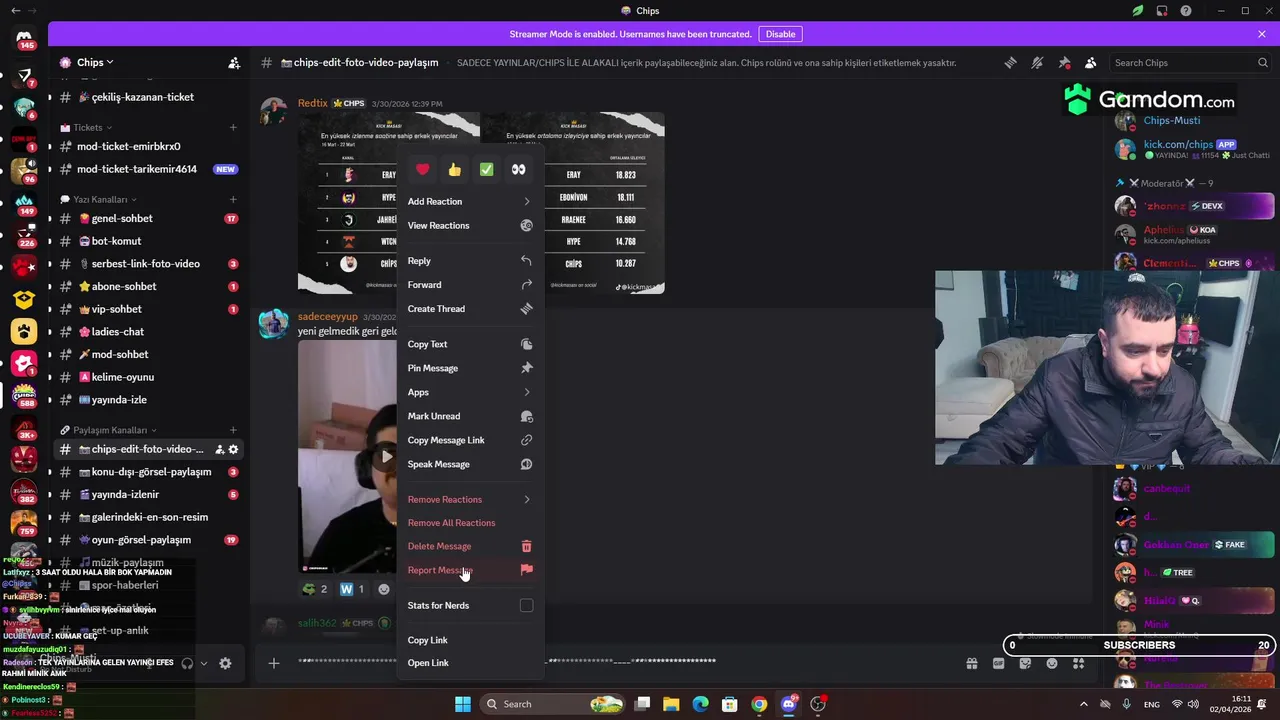The height and width of the screenshot is (720, 1280).
Task: Select Copy Message Link option
Action: click(x=470, y=440)
